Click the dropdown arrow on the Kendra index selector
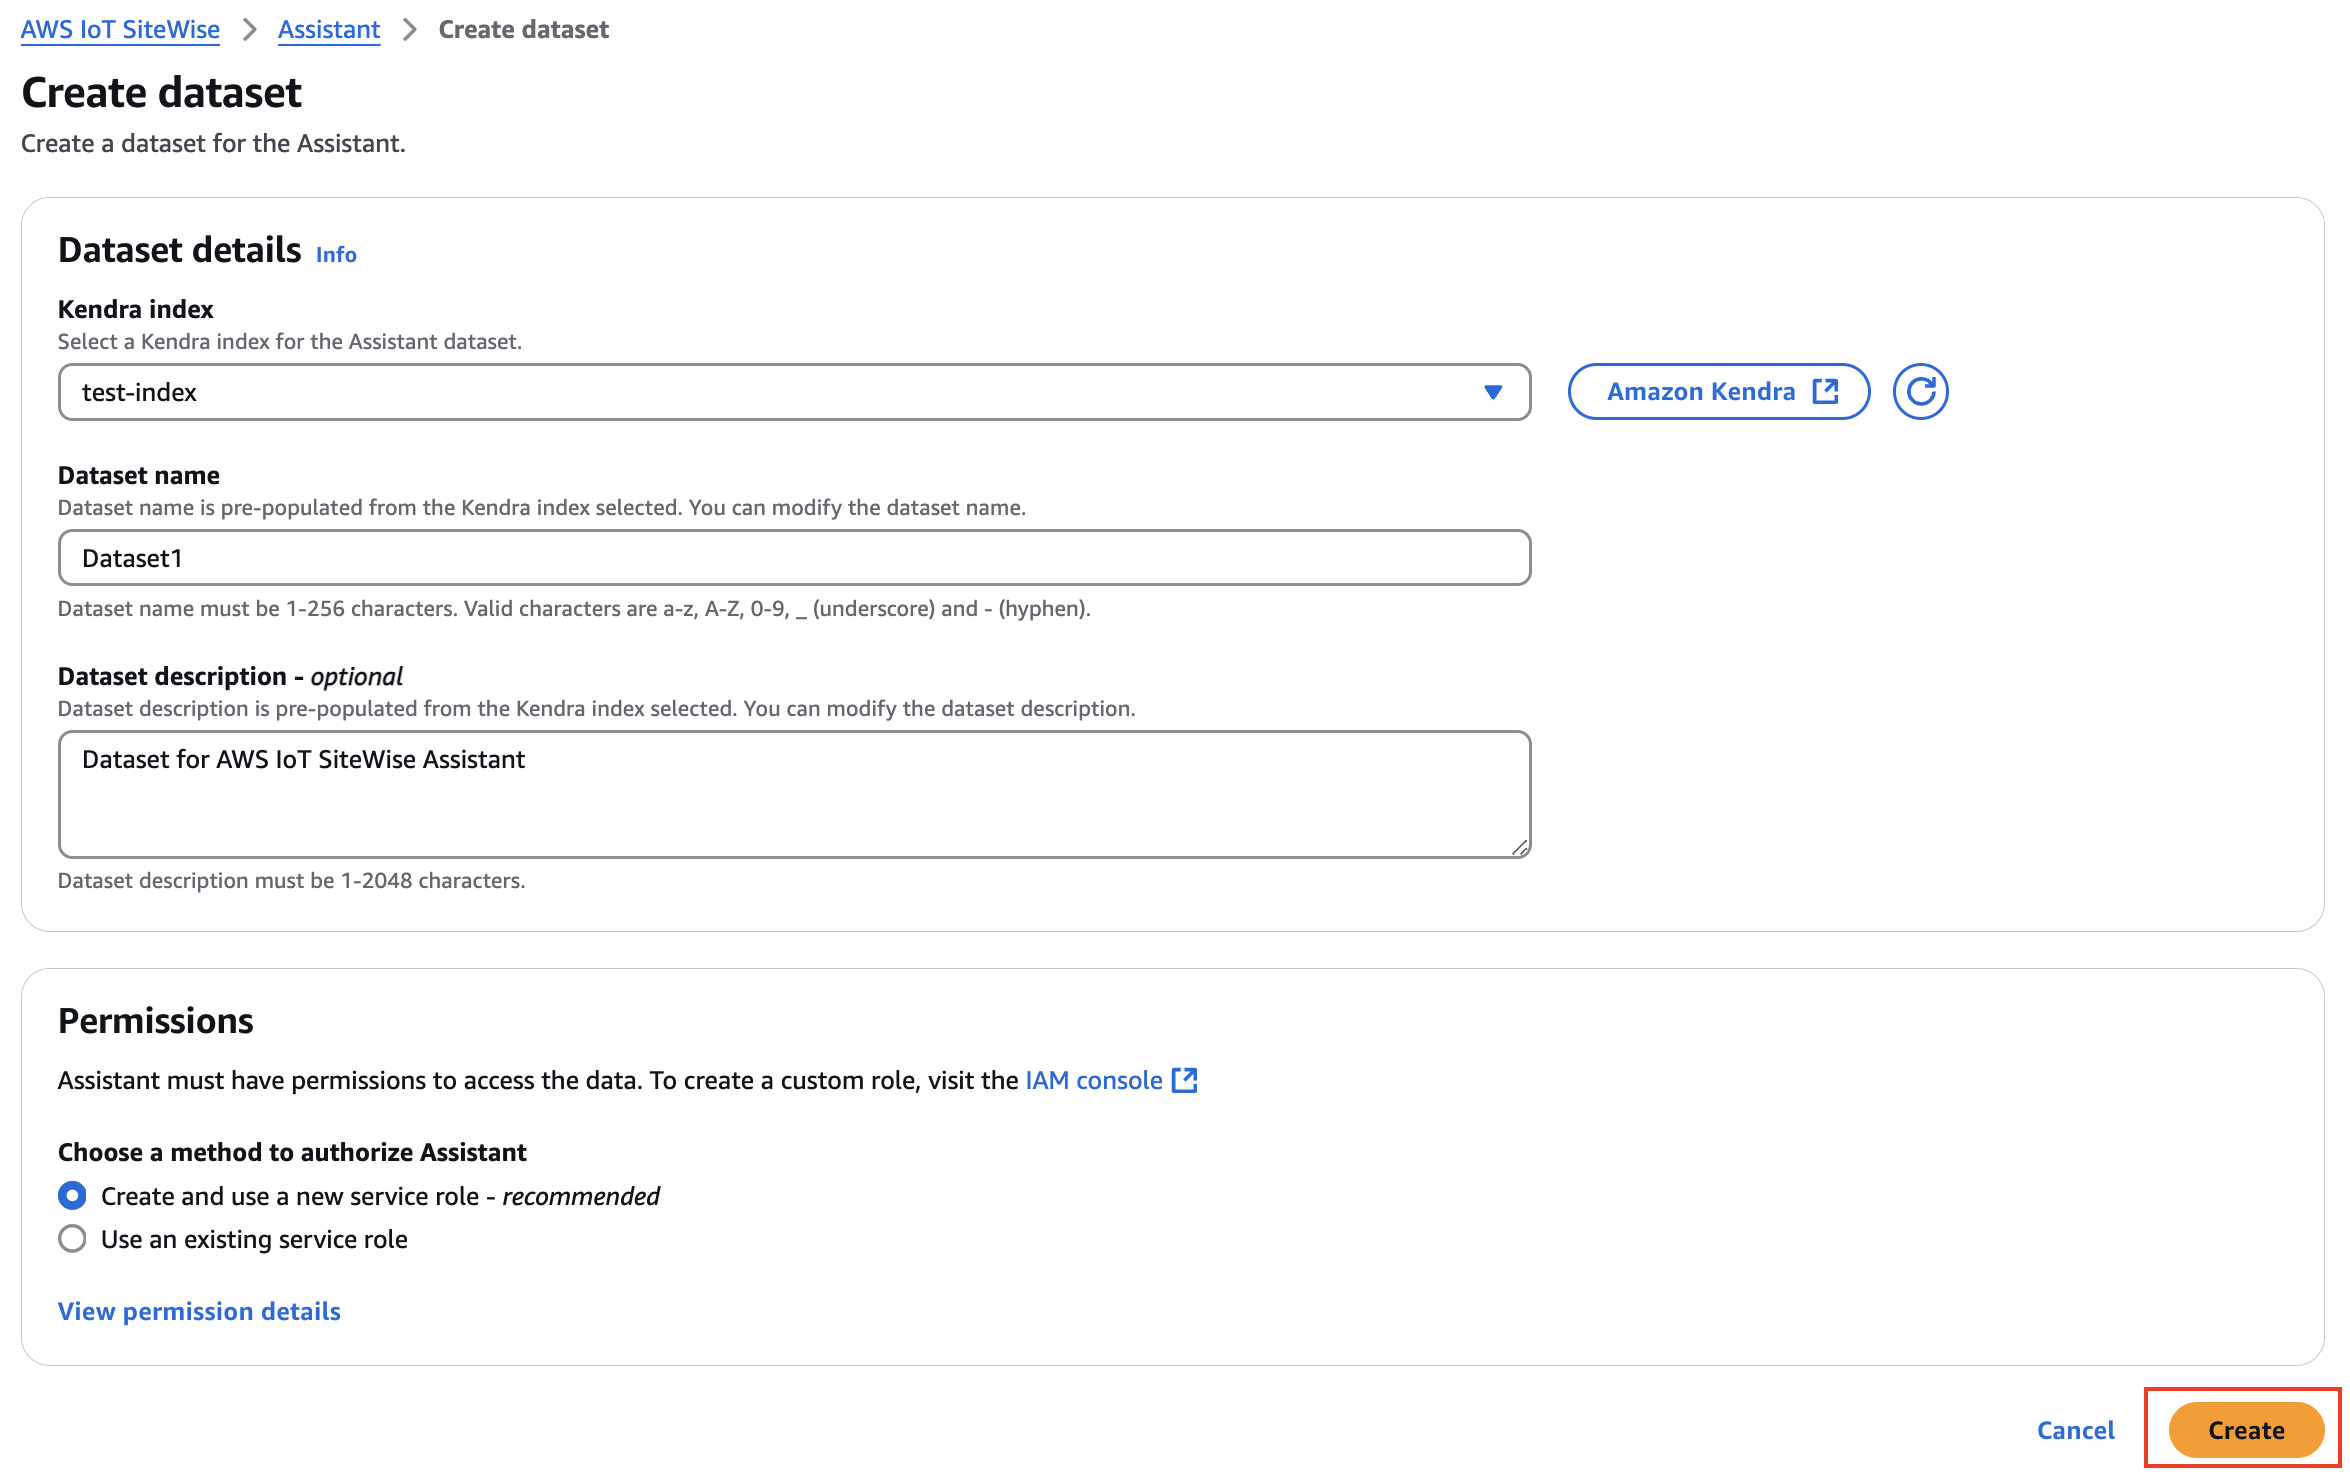 [x=1492, y=392]
